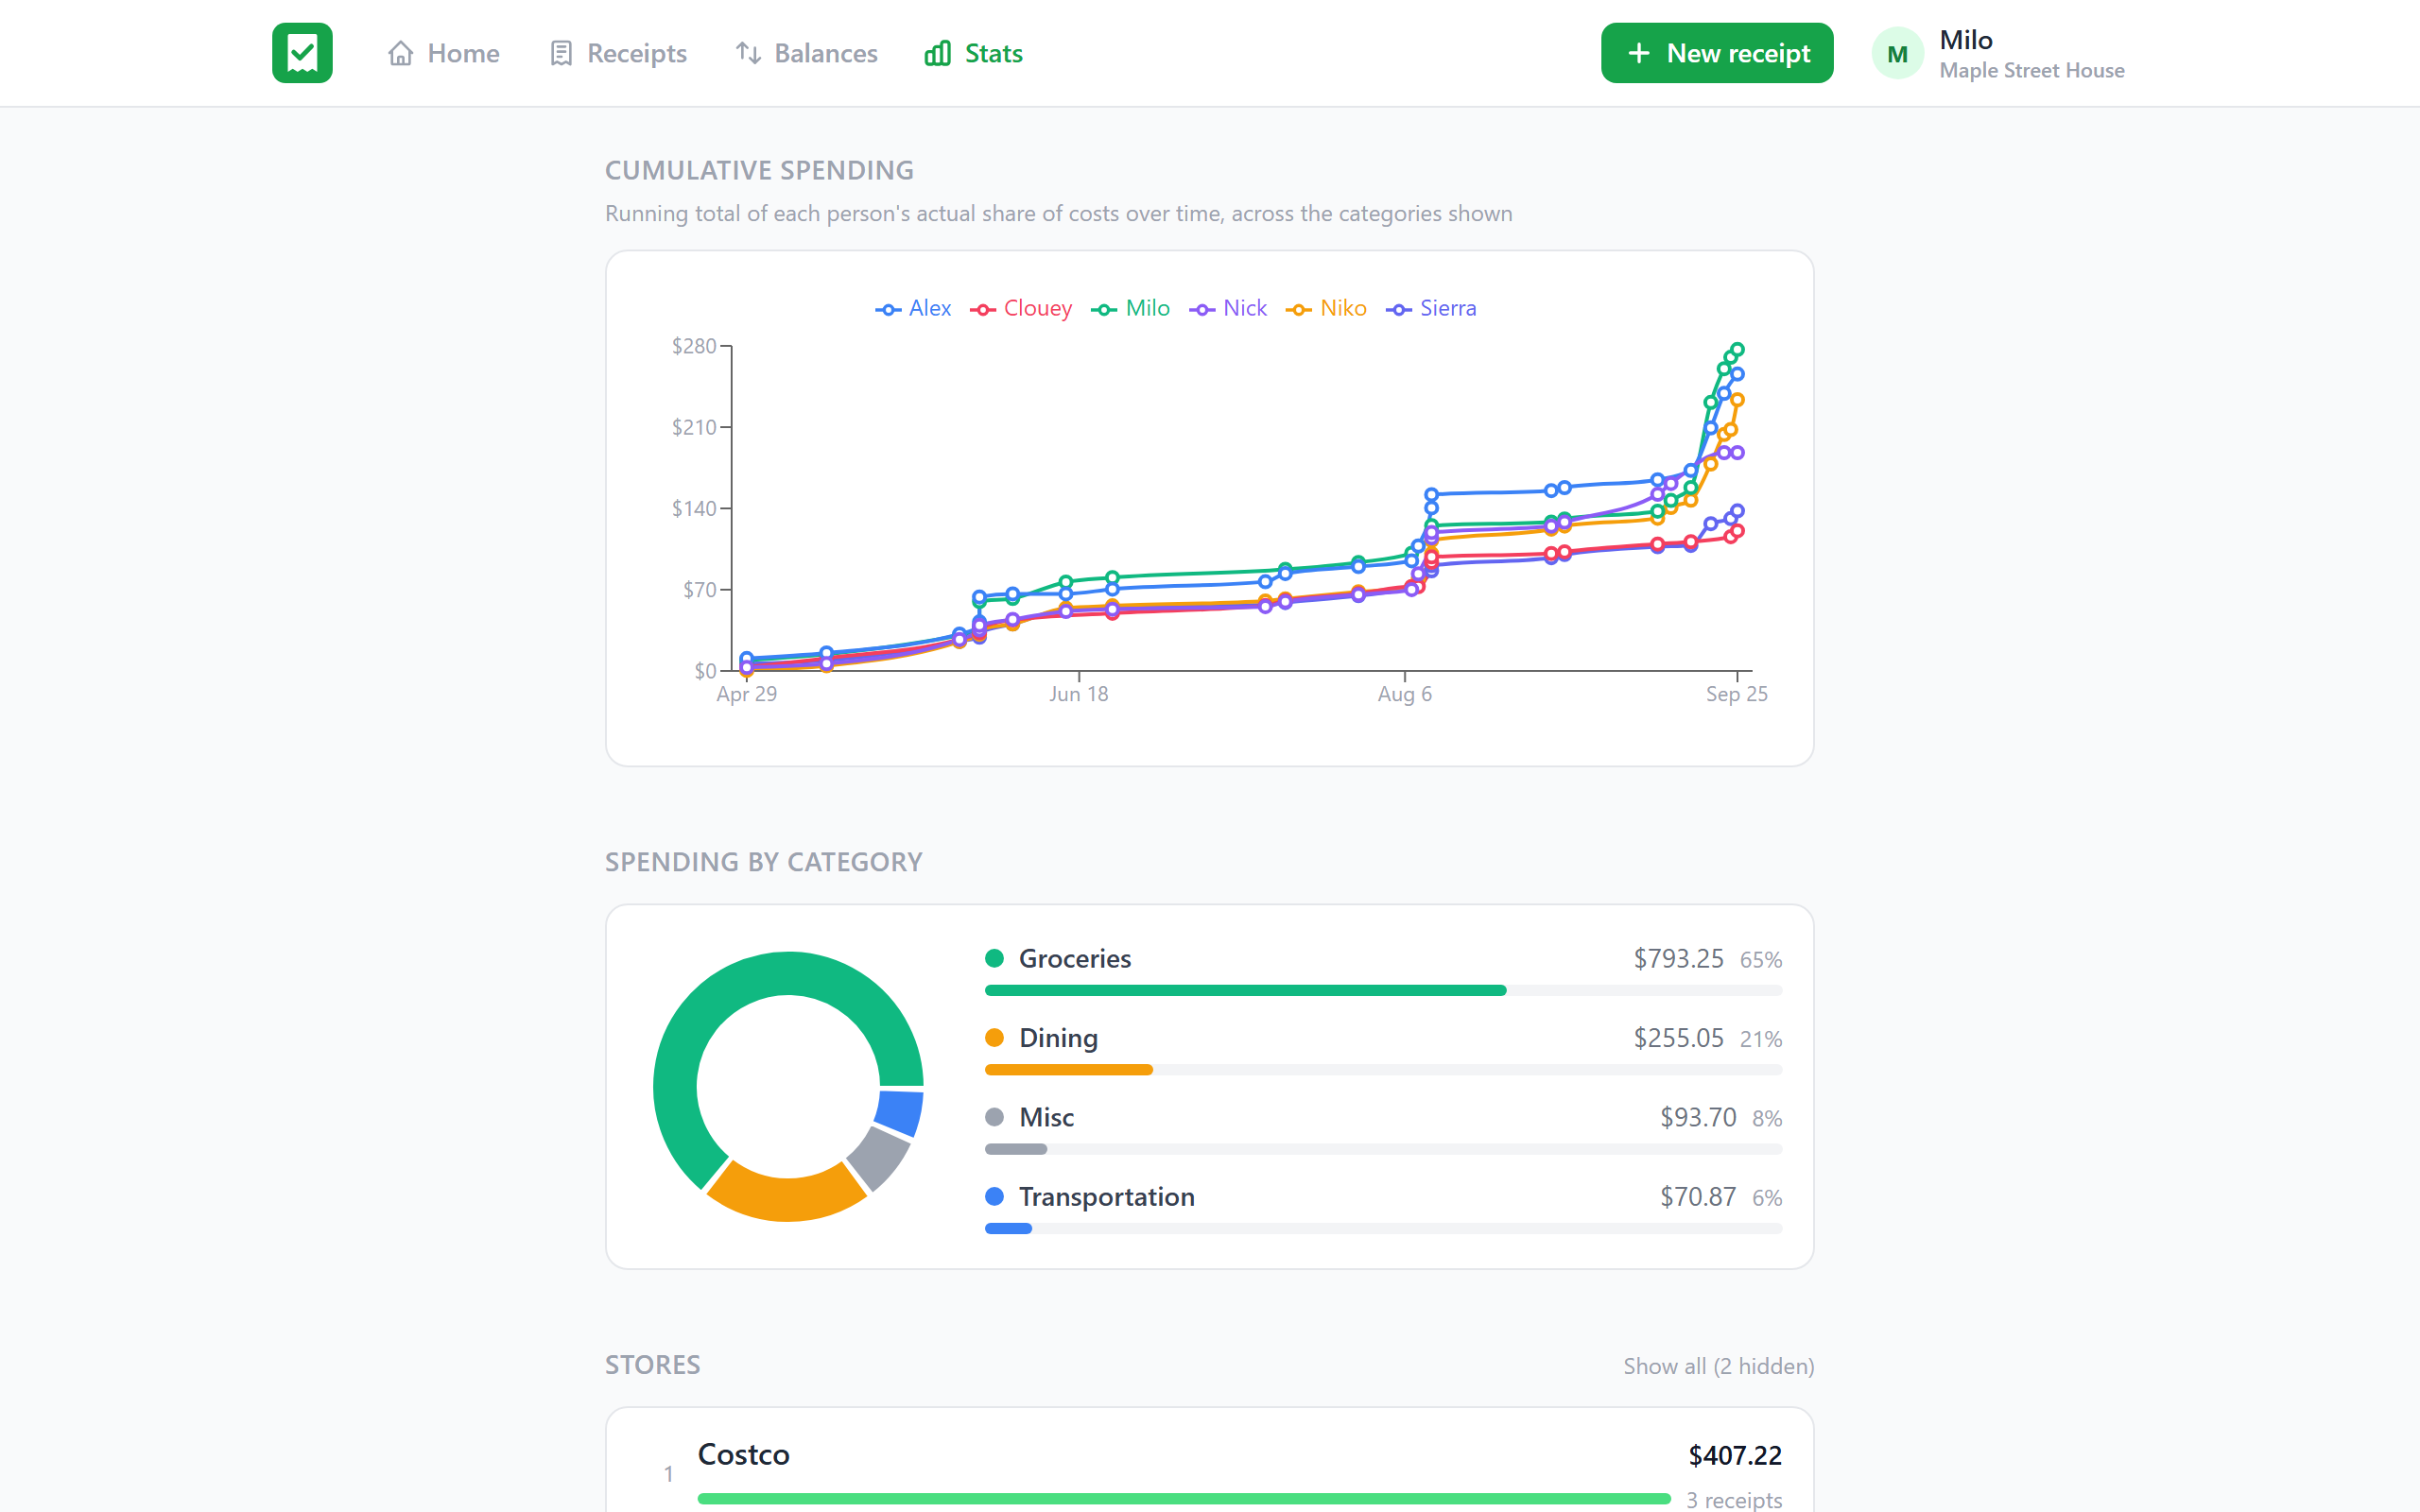Click the Cumulative Spending heading
The height and width of the screenshot is (1512, 2420).
pyautogui.click(x=759, y=170)
